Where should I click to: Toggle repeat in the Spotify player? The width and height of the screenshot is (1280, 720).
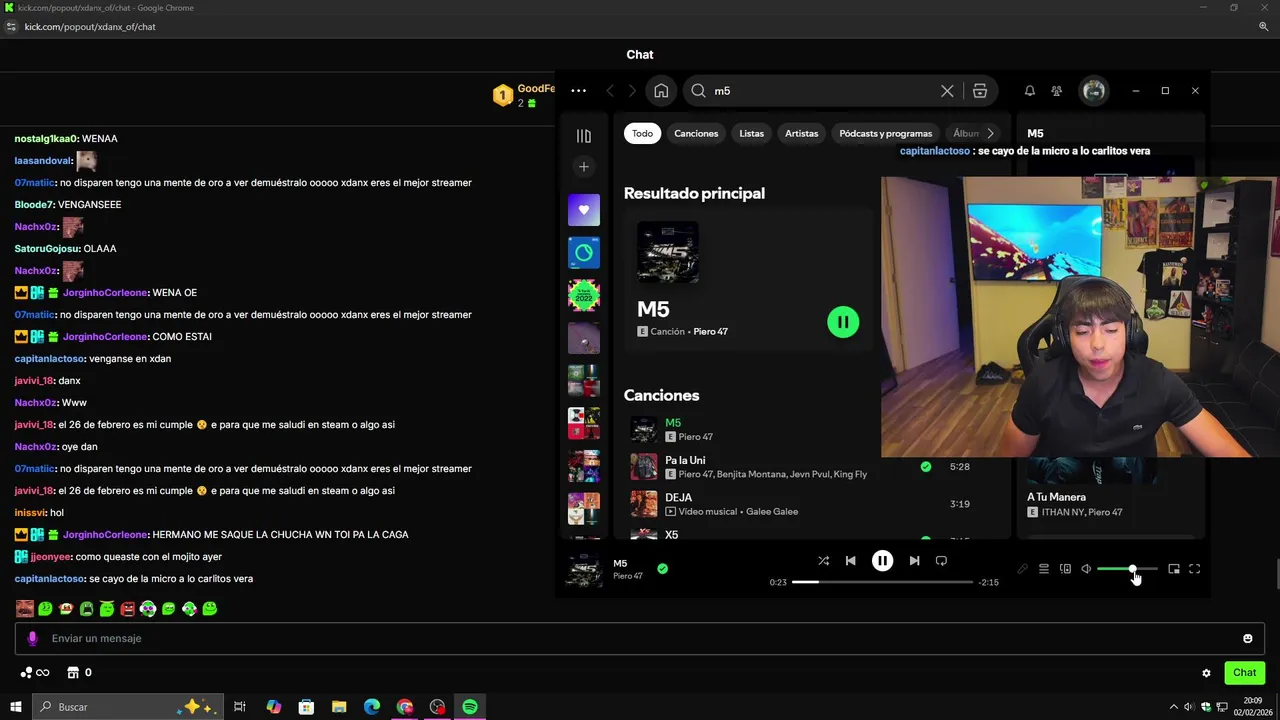941,561
